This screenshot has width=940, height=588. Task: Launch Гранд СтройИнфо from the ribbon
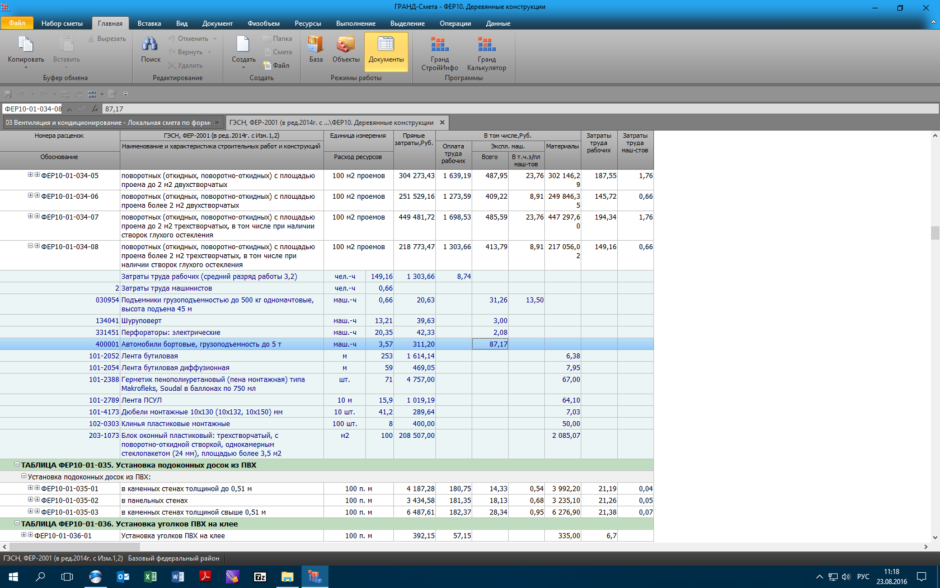[439, 53]
